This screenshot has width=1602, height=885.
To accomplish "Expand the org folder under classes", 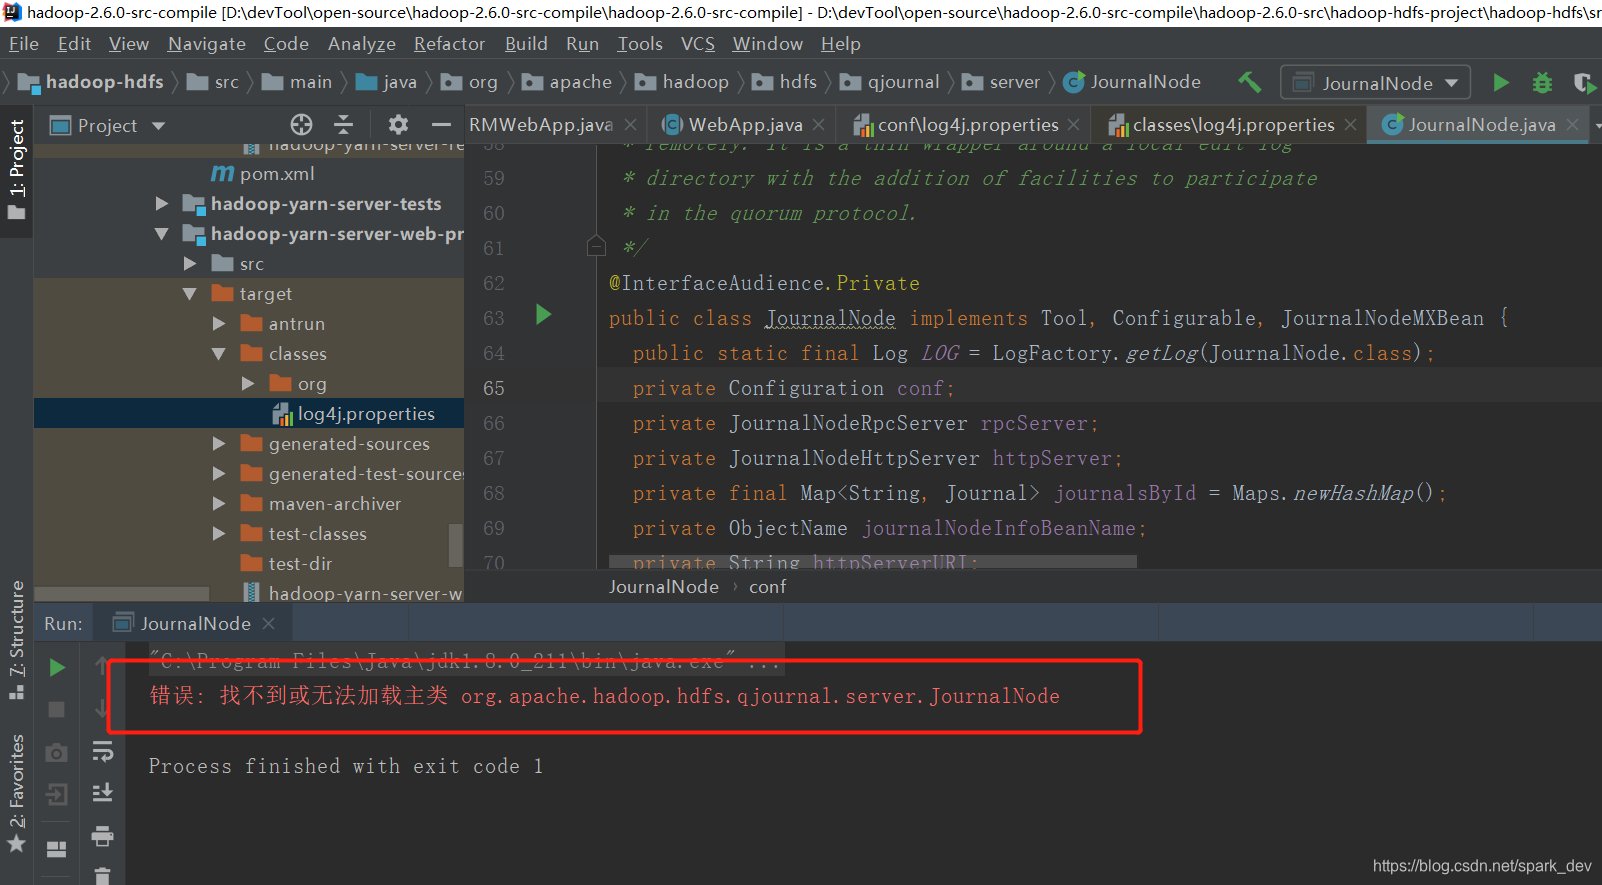I will (248, 383).
